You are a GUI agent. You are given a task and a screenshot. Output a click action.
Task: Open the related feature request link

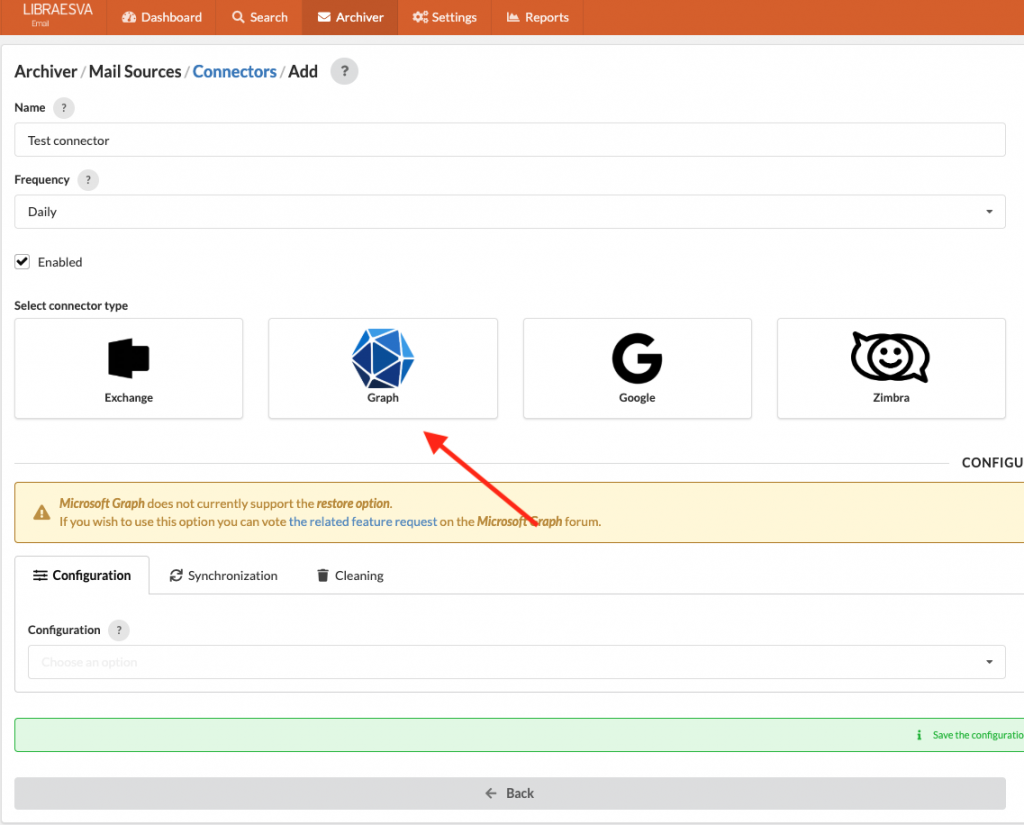(x=362, y=521)
